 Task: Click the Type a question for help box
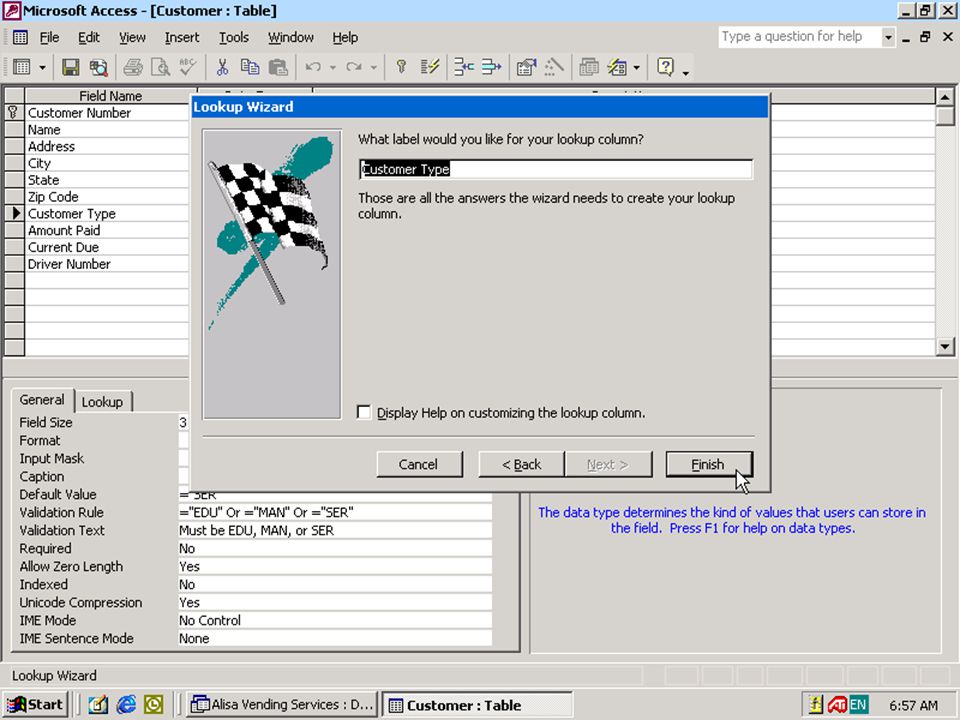click(800, 37)
